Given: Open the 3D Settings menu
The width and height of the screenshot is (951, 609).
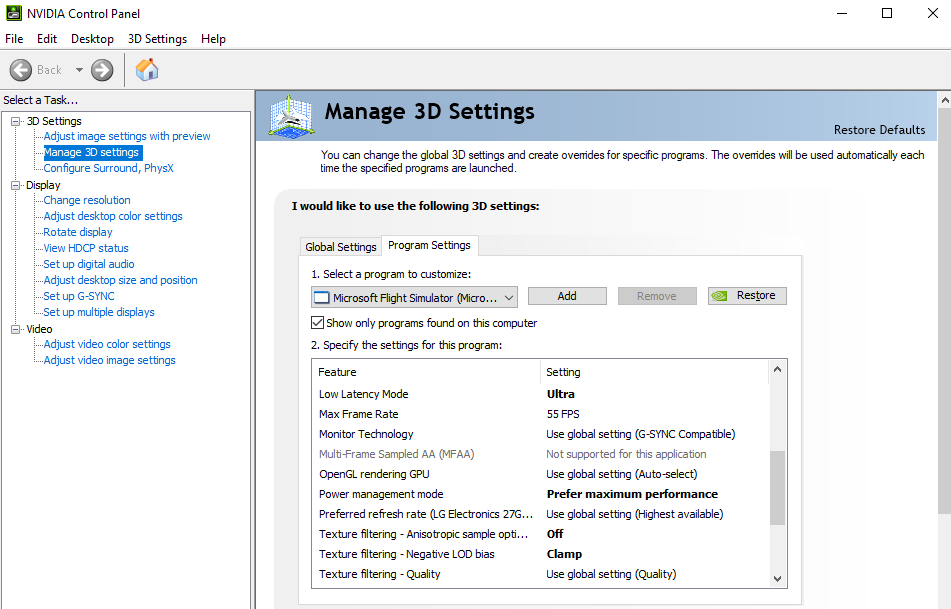Looking at the screenshot, I should pos(156,38).
